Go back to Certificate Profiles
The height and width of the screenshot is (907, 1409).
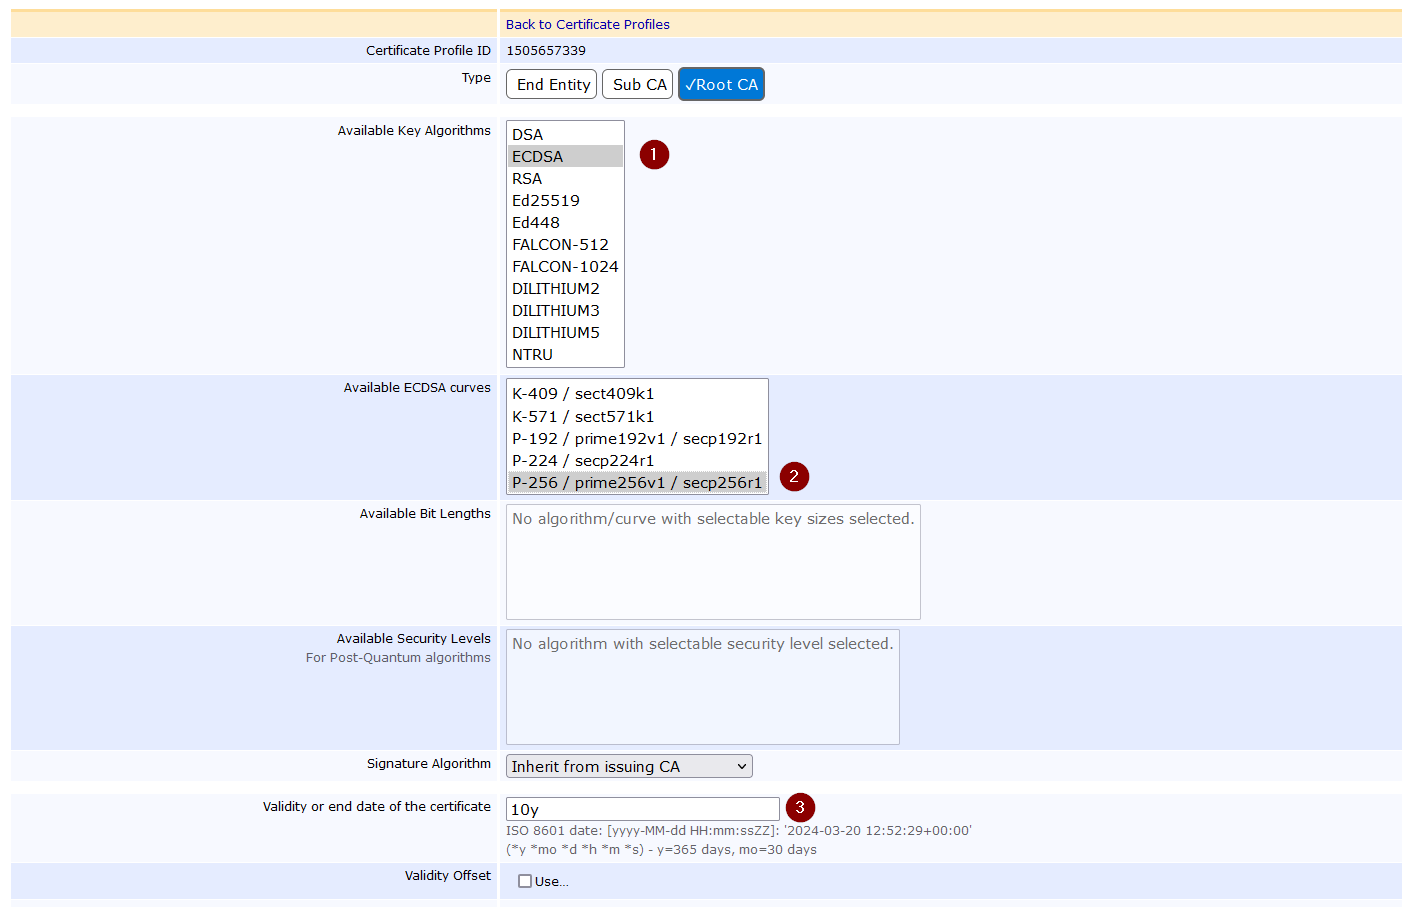[x=587, y=25]
